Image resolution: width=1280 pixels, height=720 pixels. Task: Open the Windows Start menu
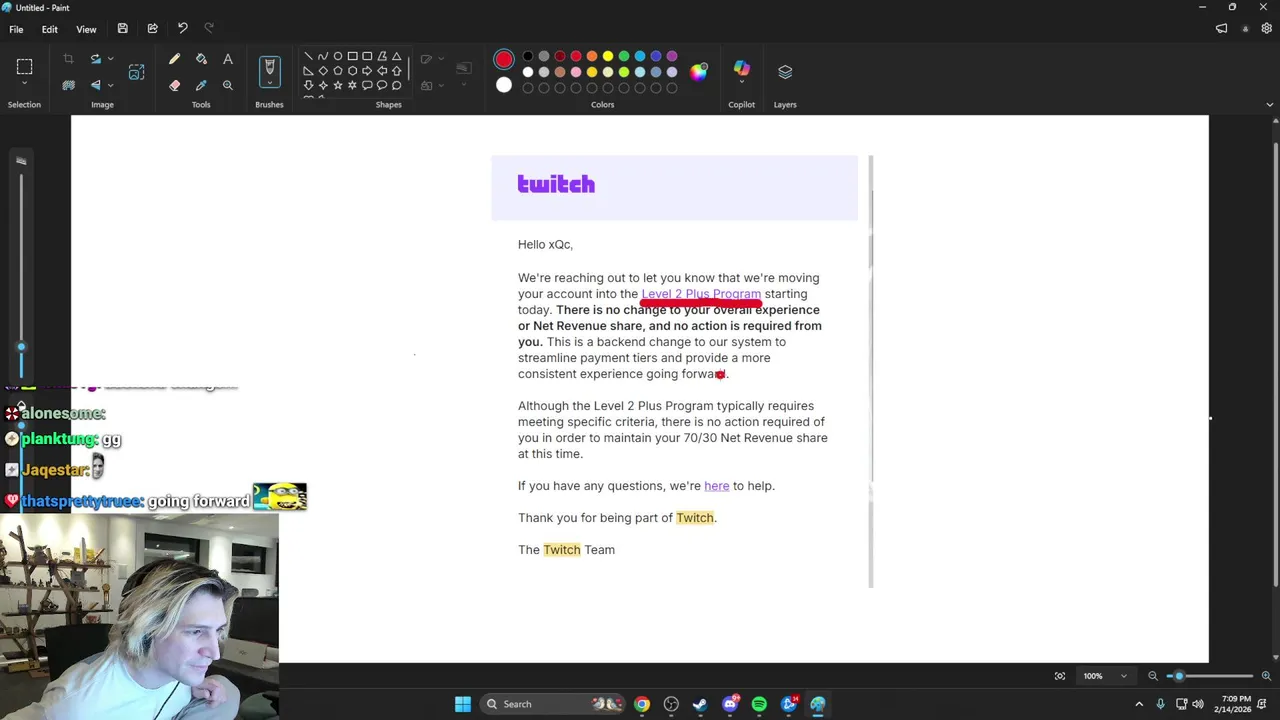coord(463,704)
